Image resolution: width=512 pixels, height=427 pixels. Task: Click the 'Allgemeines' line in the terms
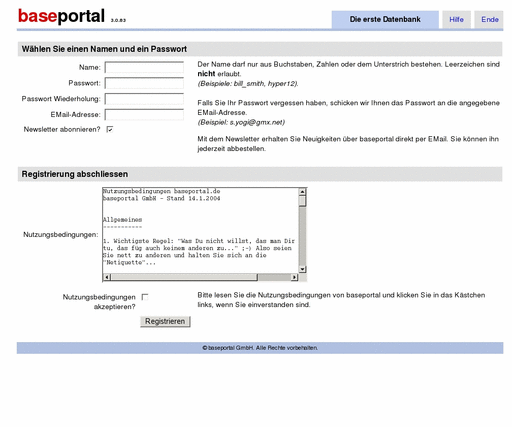tap(122, 220)
